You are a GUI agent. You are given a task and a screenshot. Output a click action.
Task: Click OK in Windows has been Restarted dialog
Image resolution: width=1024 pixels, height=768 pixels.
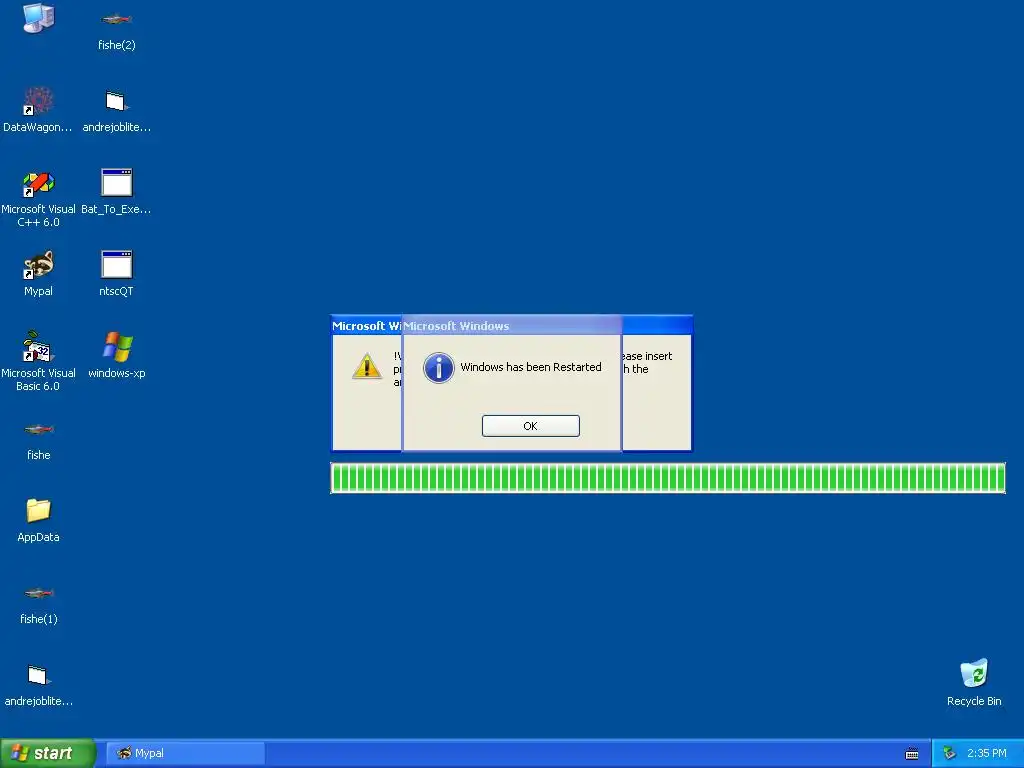(x=530, y=426)
